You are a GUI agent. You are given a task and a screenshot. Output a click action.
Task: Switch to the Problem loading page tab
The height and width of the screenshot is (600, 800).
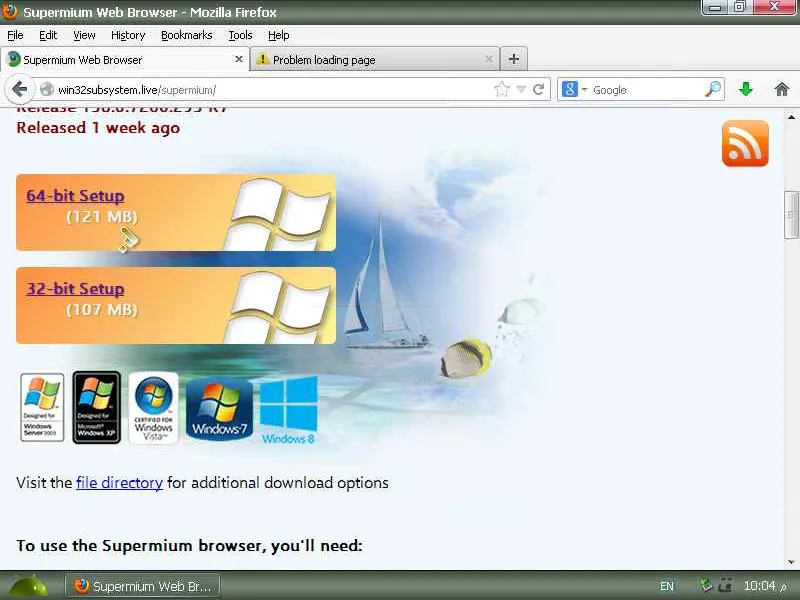point(375,59)
